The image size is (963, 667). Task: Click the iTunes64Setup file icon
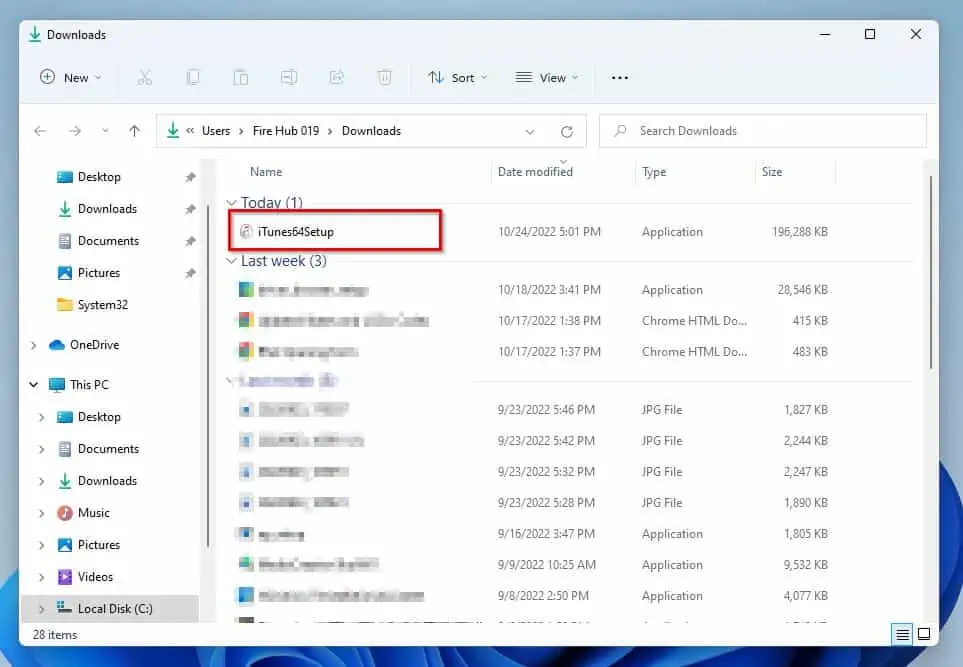click(x=246, y=232)
